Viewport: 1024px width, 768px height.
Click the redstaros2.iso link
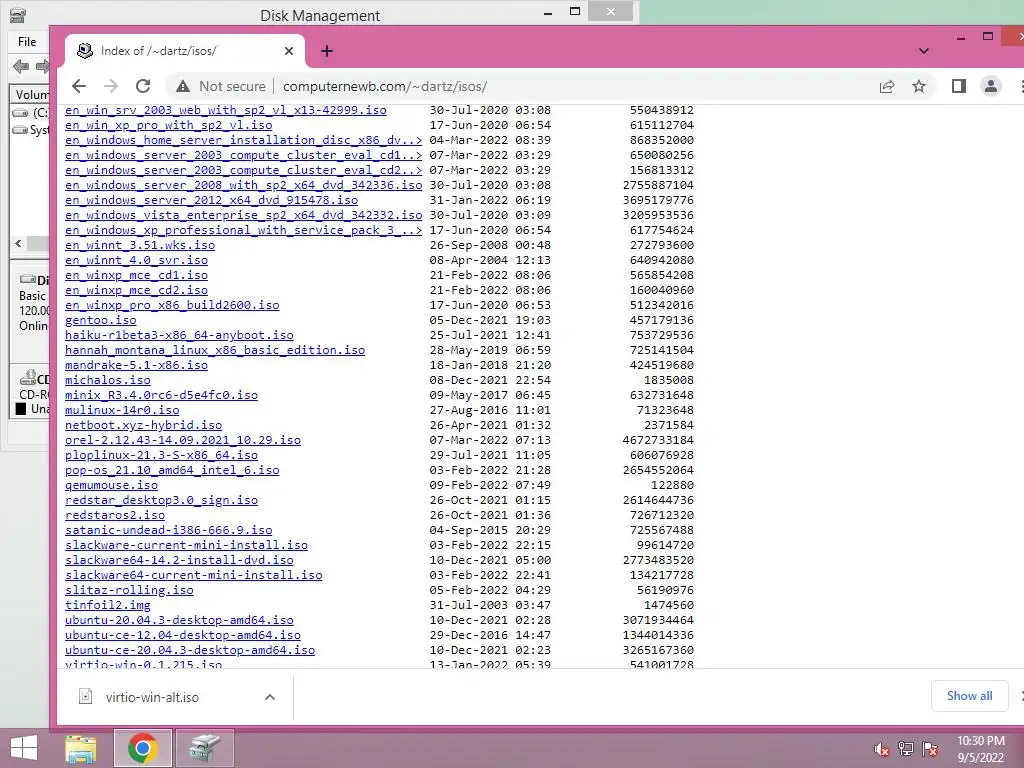(x=115, y=516)
